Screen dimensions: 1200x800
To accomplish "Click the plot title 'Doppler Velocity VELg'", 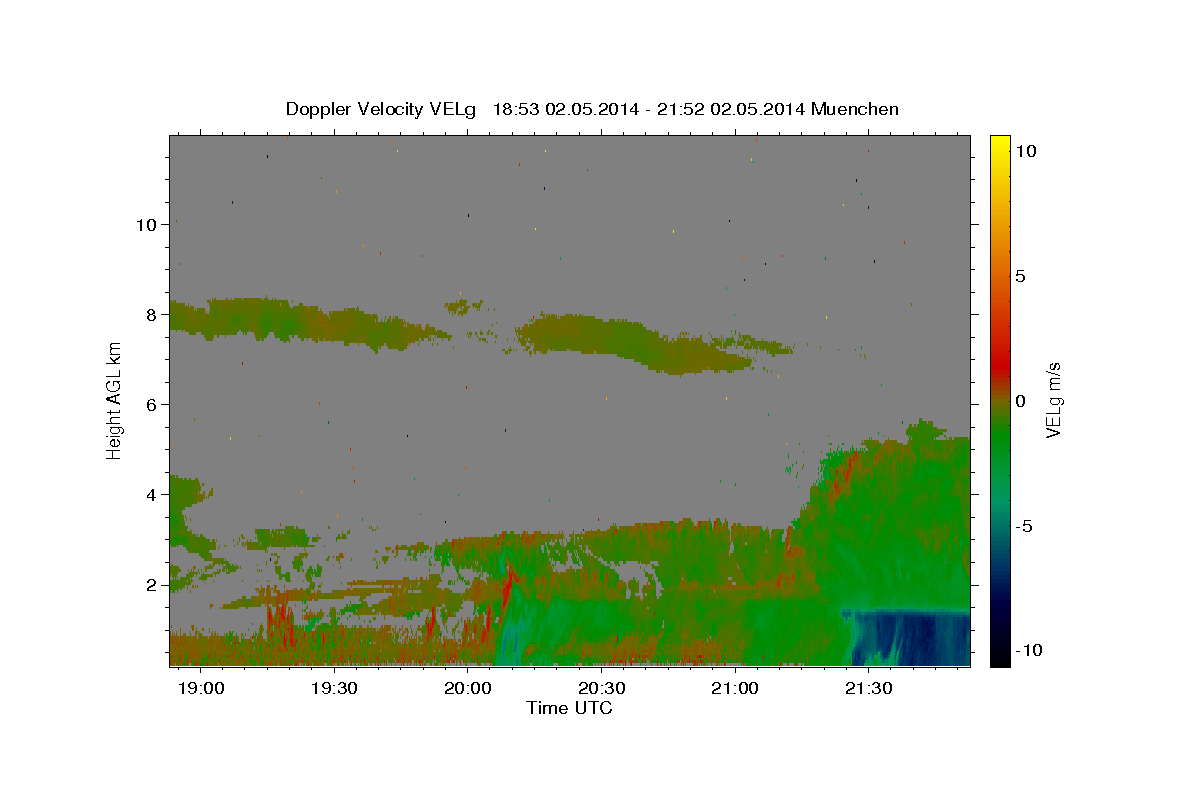I will coord(381,109).
